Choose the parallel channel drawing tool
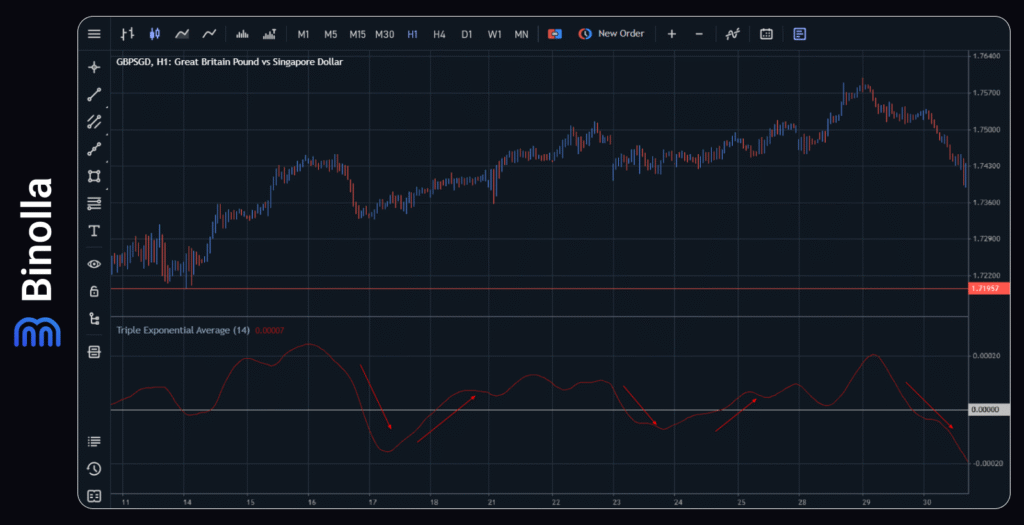Image resolution: width=1024 pixels, height=525 pixels. [94, 122]
